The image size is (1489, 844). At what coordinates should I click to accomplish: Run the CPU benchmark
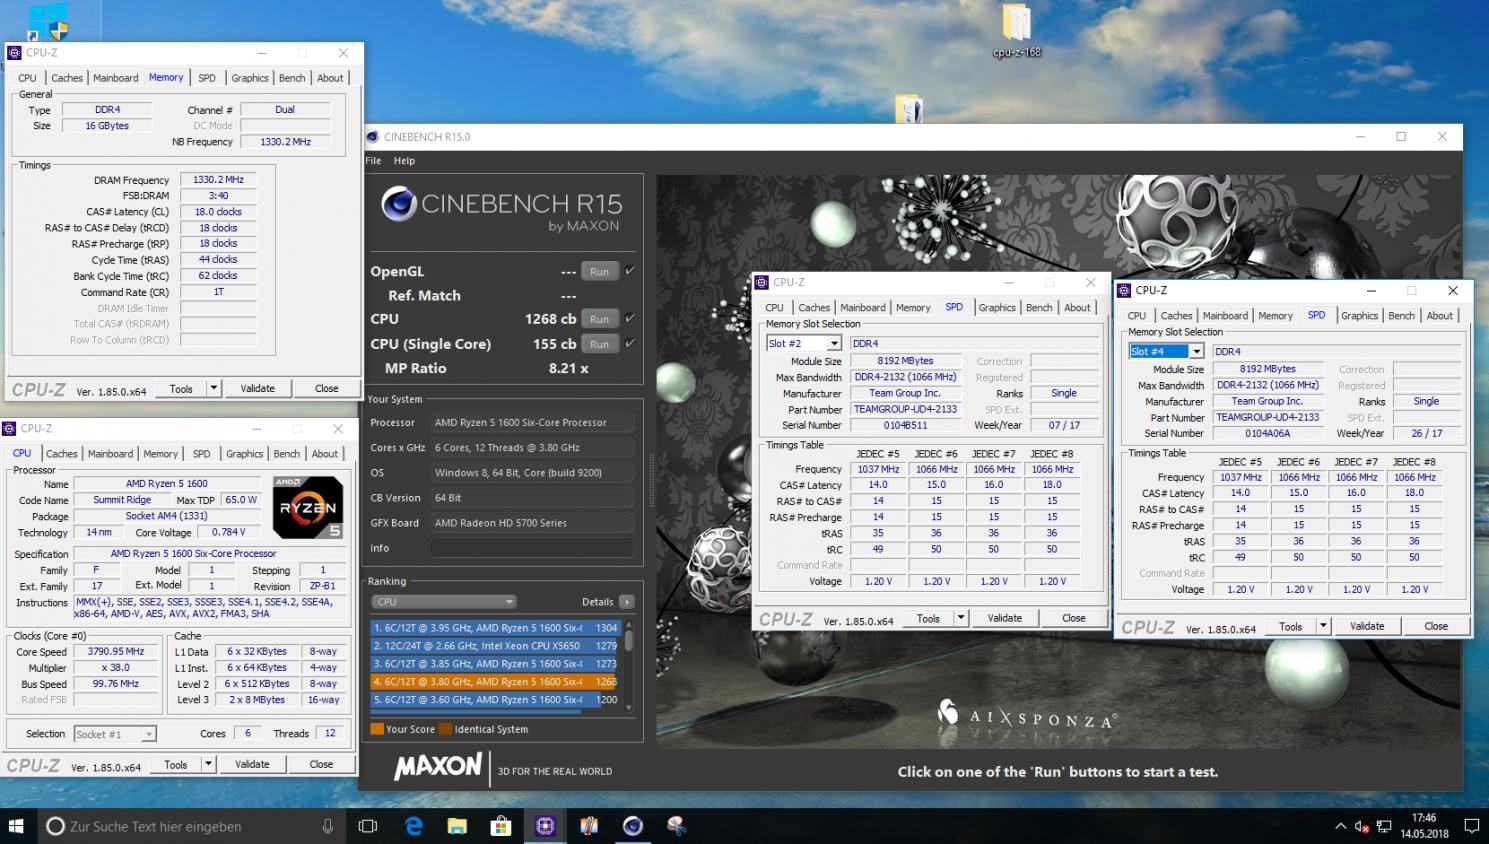599,319
